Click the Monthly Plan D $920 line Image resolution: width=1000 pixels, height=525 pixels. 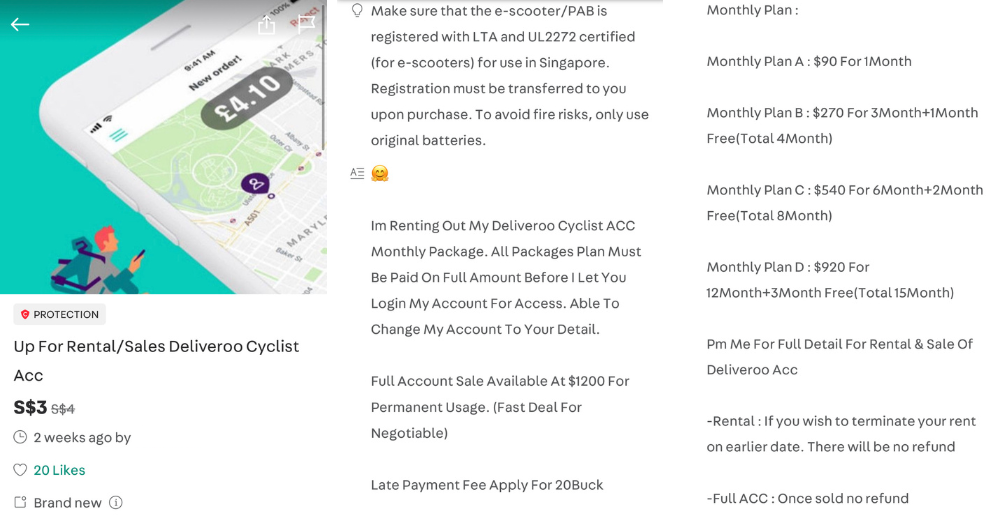coord(830,280)
